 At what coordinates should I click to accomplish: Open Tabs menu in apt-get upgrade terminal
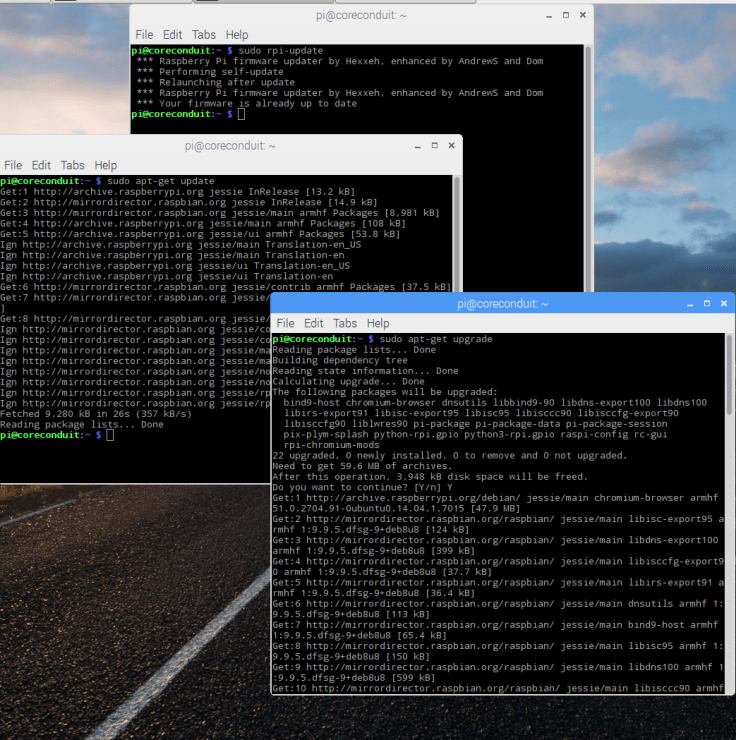coord(345,323)
